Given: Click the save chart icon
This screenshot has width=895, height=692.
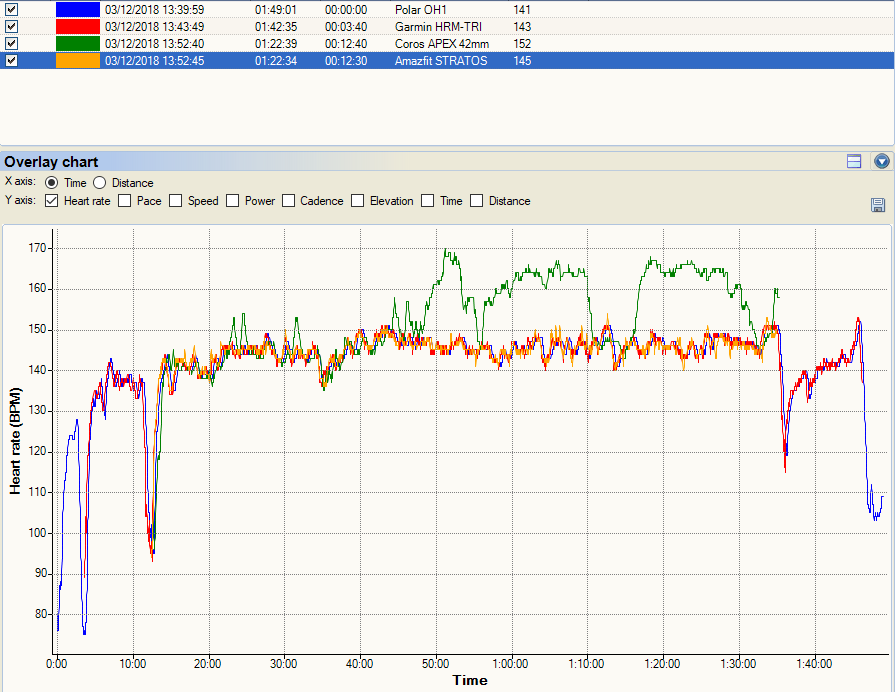Looking at the screenshot, I should 878,205.
